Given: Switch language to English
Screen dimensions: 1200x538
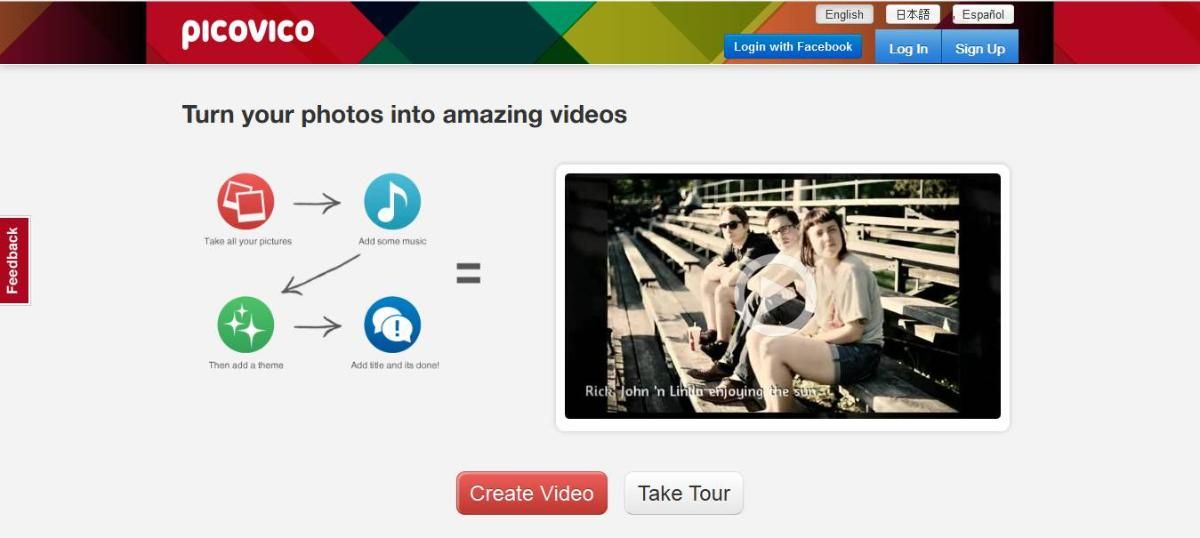Looking at the screenshot, I should click(x=844, y=15).
